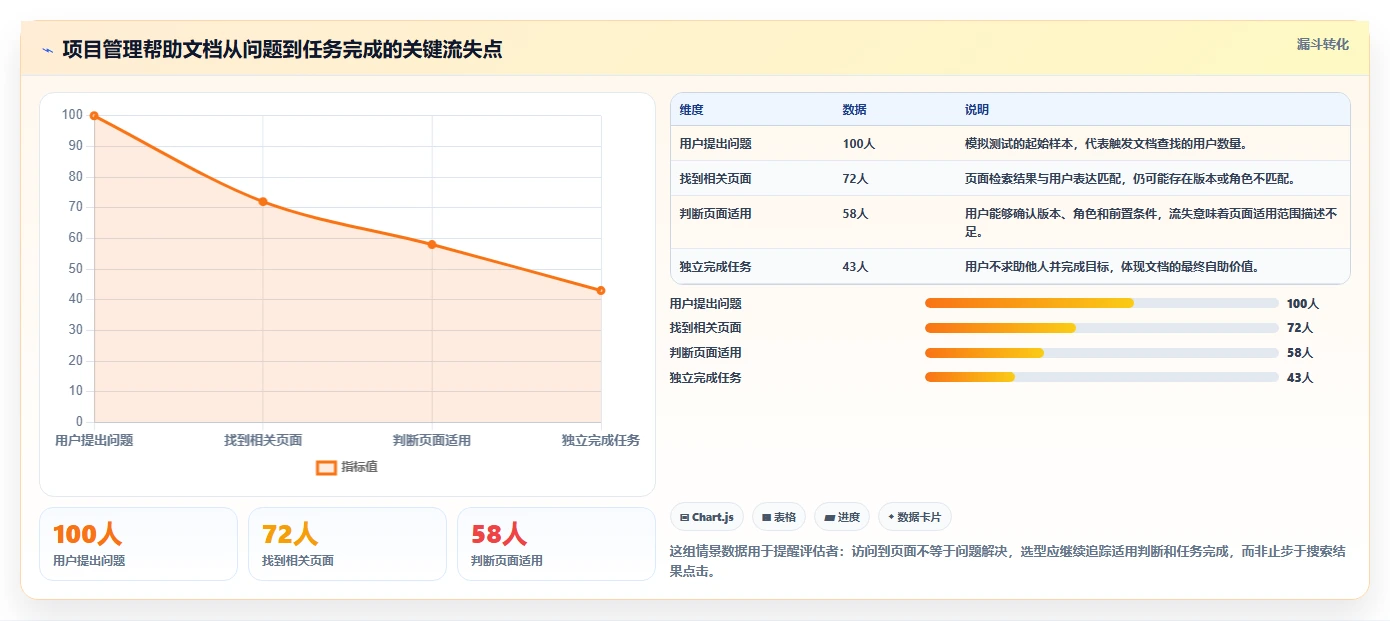The height and width of the screenshot is (621, 1390).
Task: Click the 找到相关页面 progress bar
Action: 1102,328
